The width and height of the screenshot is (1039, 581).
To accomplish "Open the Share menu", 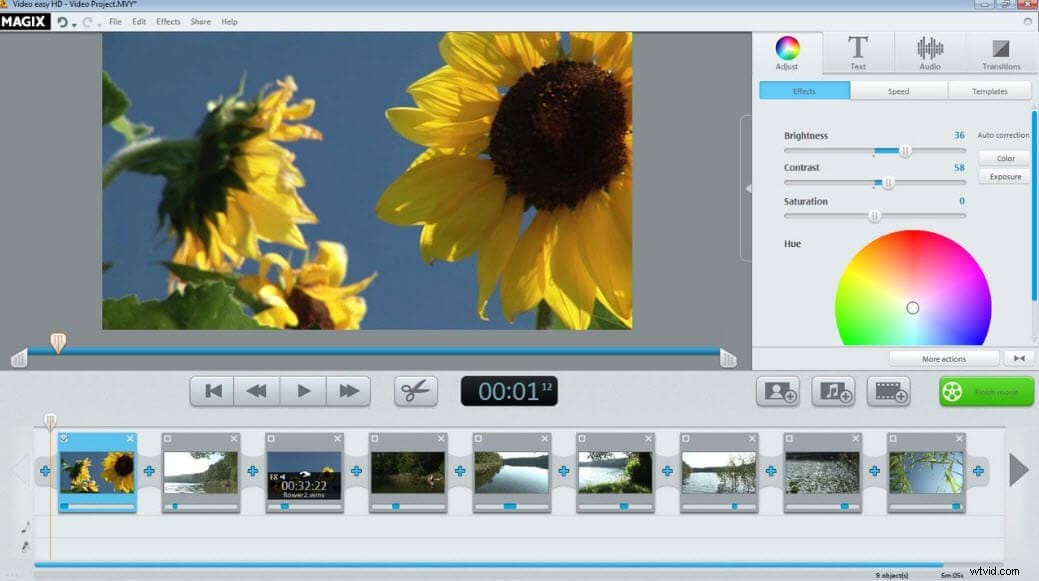I will 200,21.
